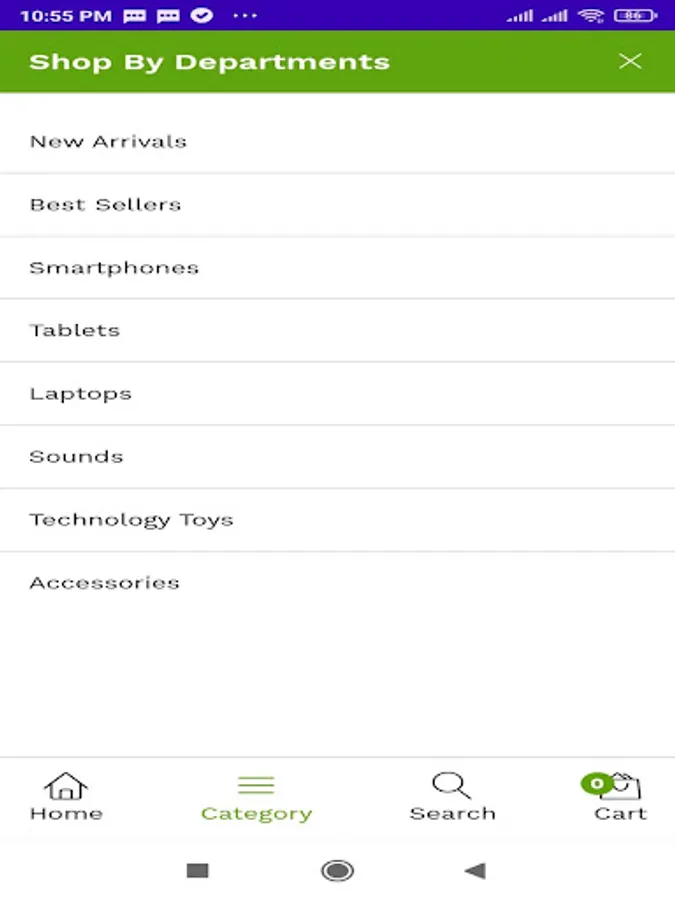The image size is (675, 900).
Task: Open the New Arrivals department
Action: point(108,141)
